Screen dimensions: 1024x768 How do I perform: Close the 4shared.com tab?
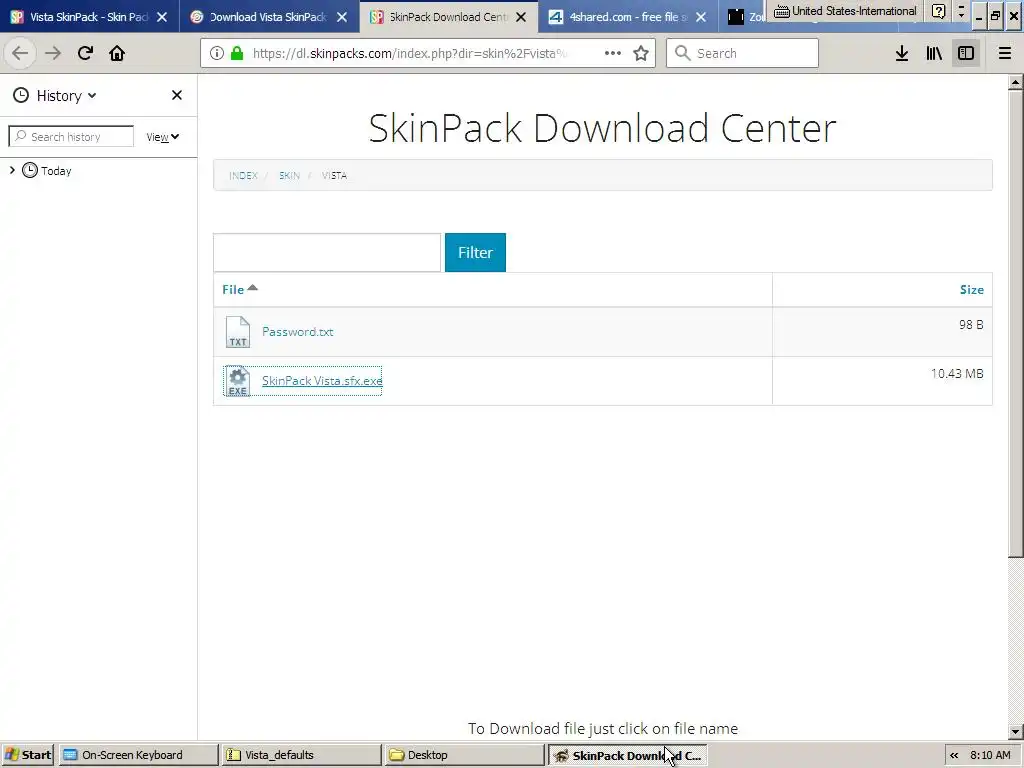pyautogui.click(x=701, y=17)
